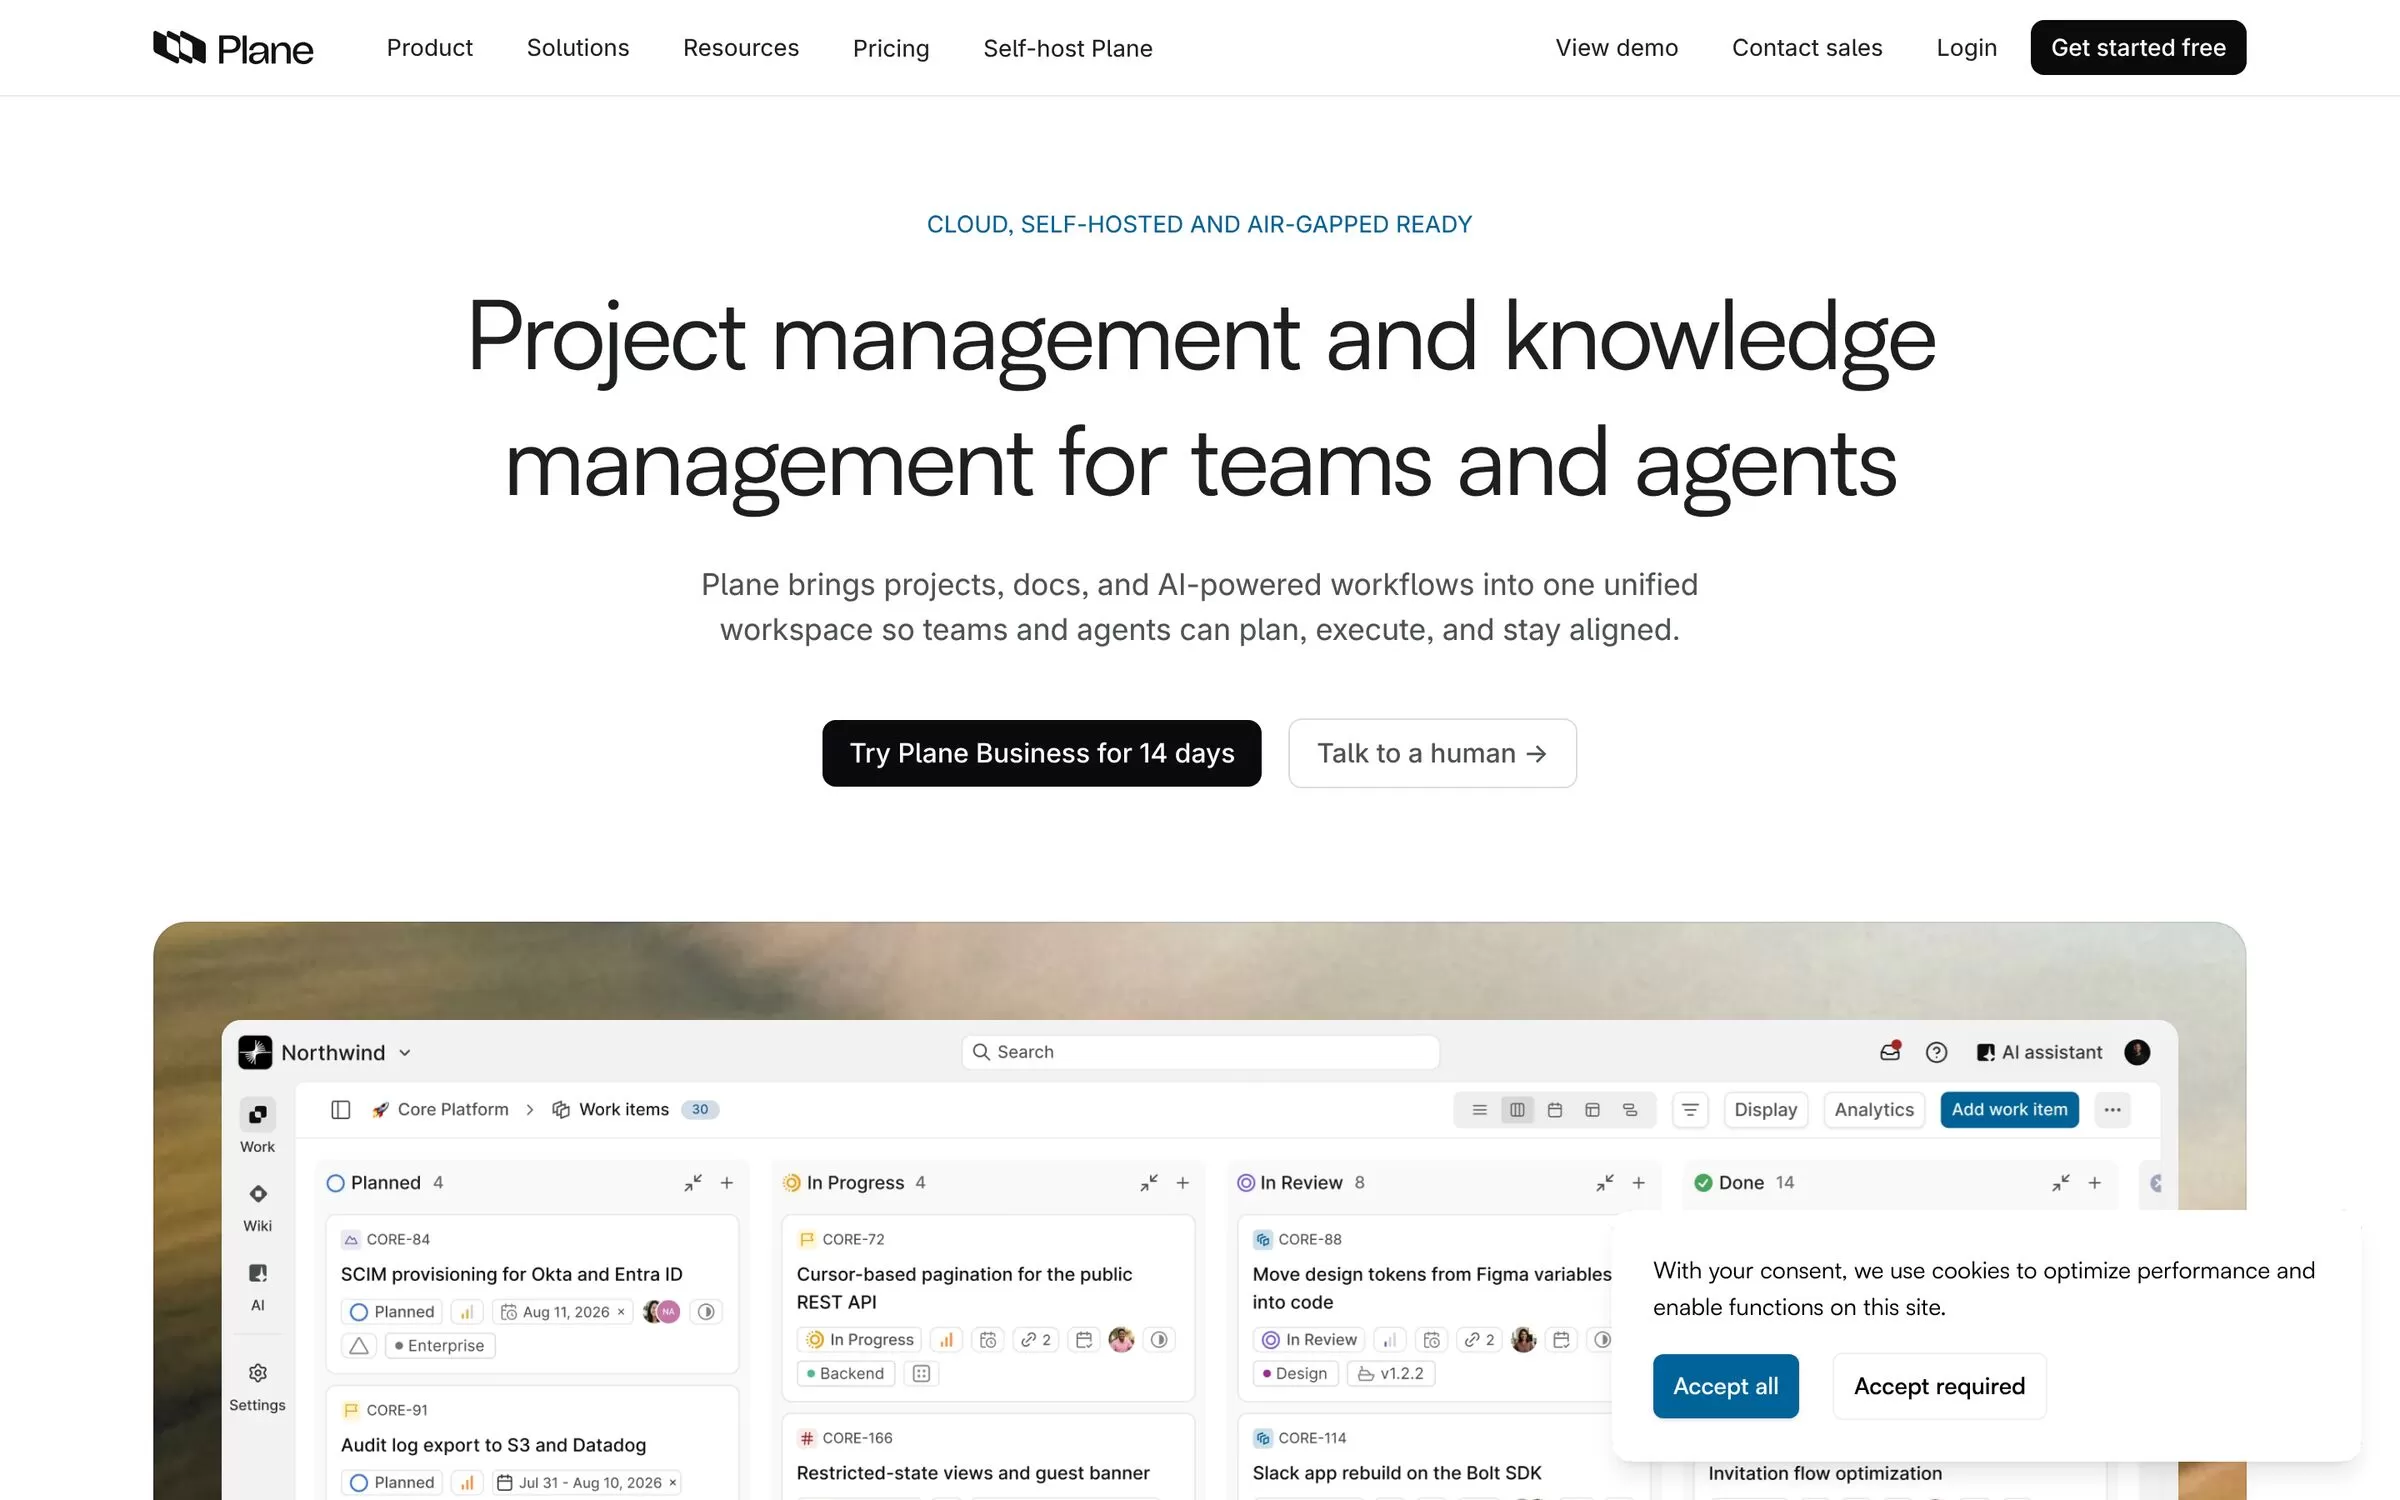Open the Display options dropdown
Screen dimensions: 2400x1500
(1765, 1110)
